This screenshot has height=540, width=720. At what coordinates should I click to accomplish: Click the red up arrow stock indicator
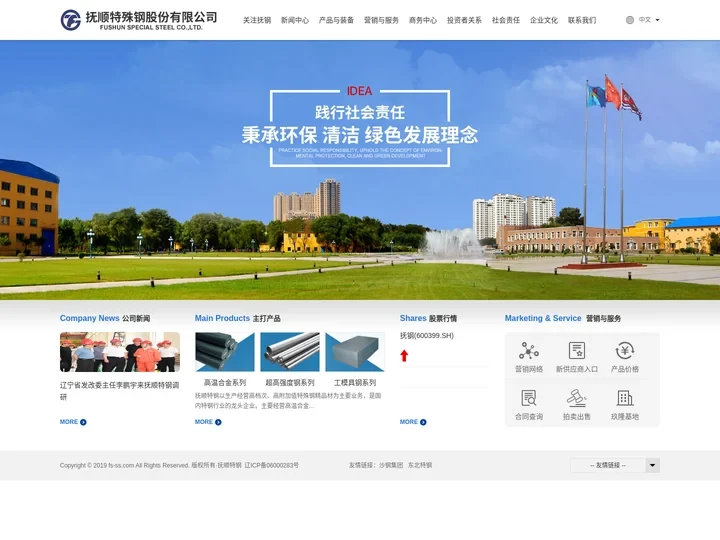click(x=404, y=355)
